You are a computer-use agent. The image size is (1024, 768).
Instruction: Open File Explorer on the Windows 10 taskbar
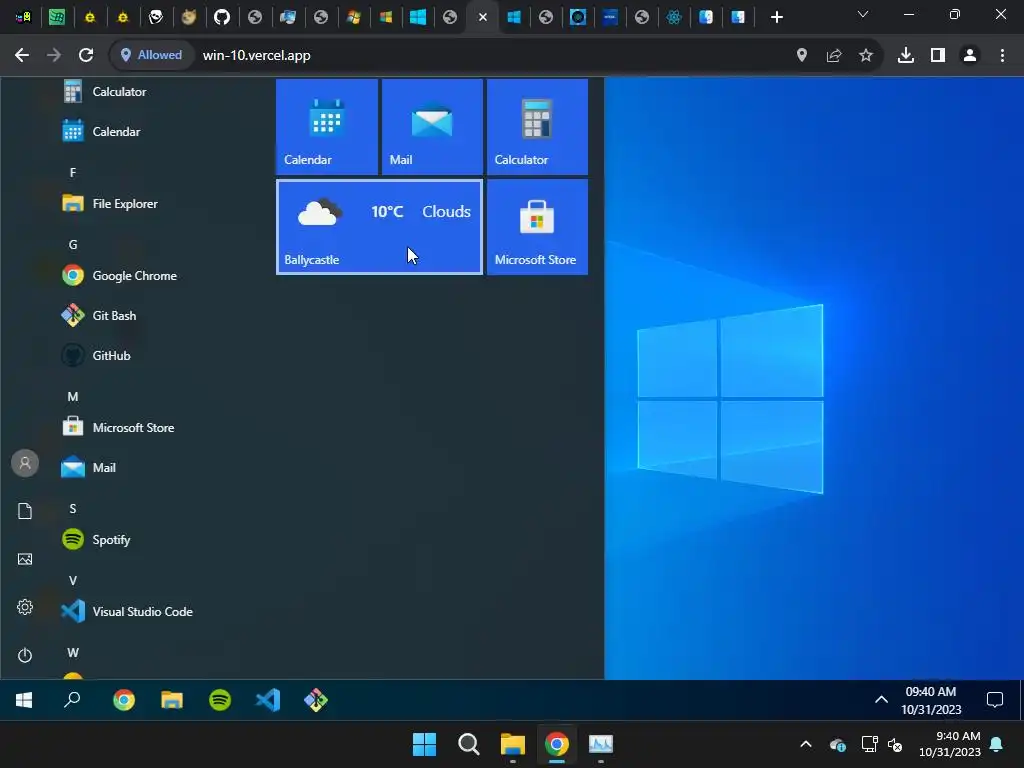click(x=172, y=700)
